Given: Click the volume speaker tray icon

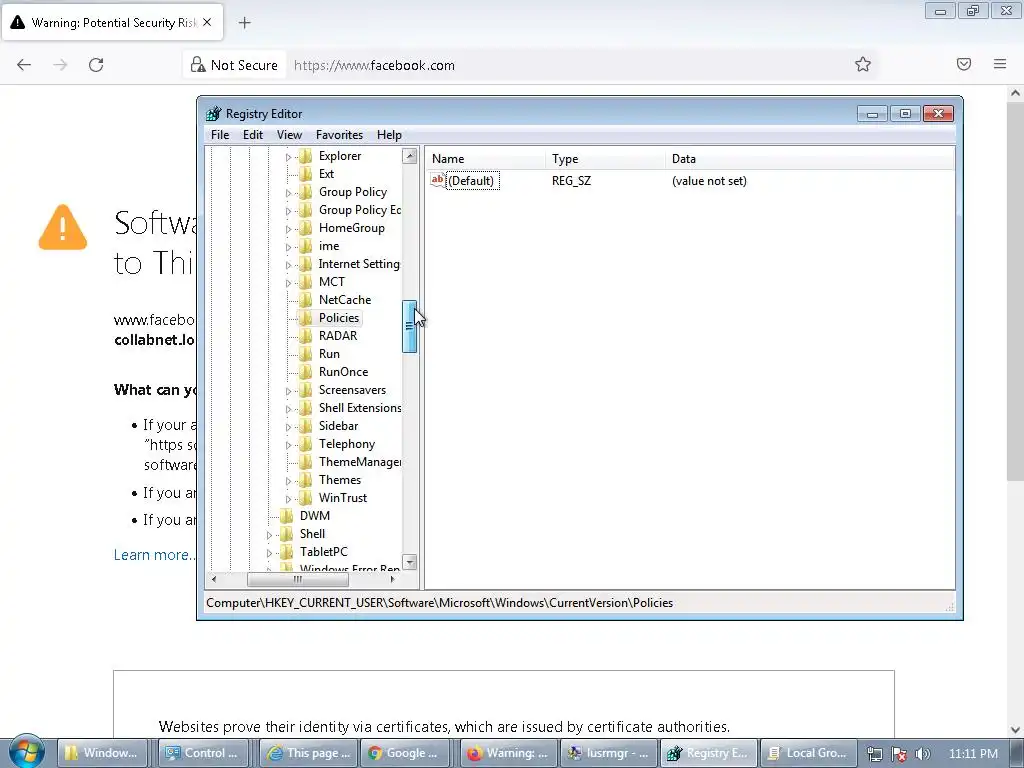Looking at the screenshot, I should [x=923, y=754].
